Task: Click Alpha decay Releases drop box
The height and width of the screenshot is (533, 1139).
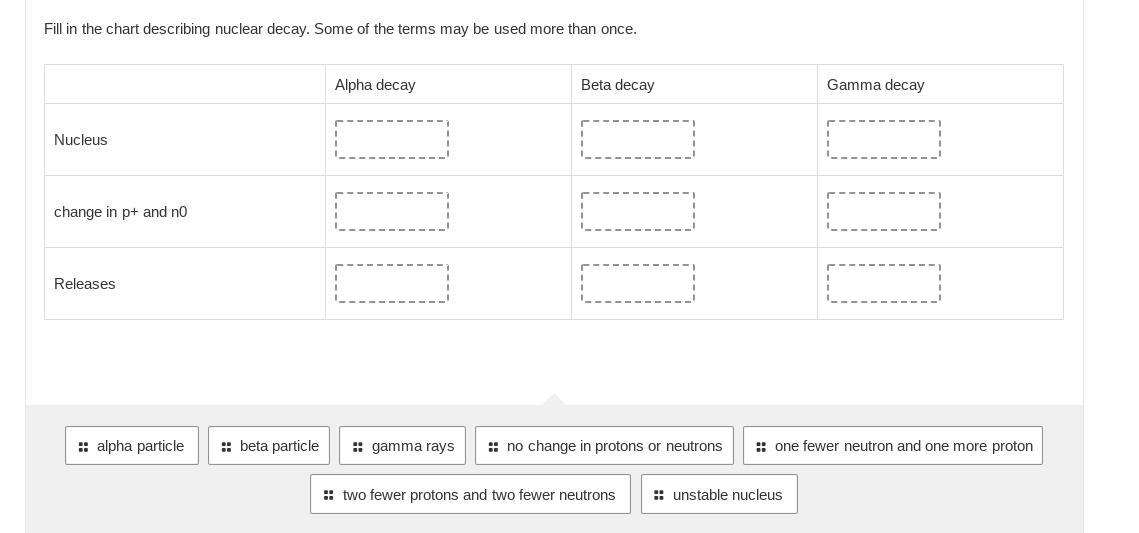Action: [x=392, y=284]
